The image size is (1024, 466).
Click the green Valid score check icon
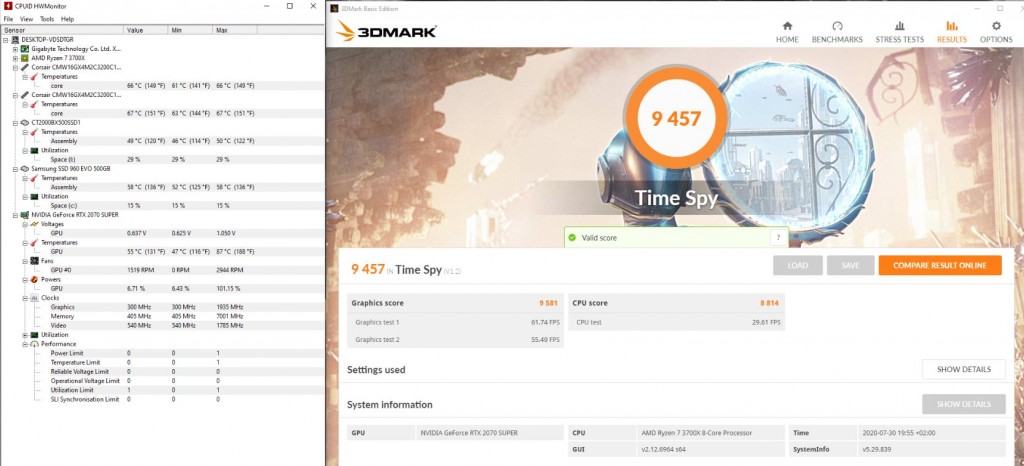[x=572, y=238]
